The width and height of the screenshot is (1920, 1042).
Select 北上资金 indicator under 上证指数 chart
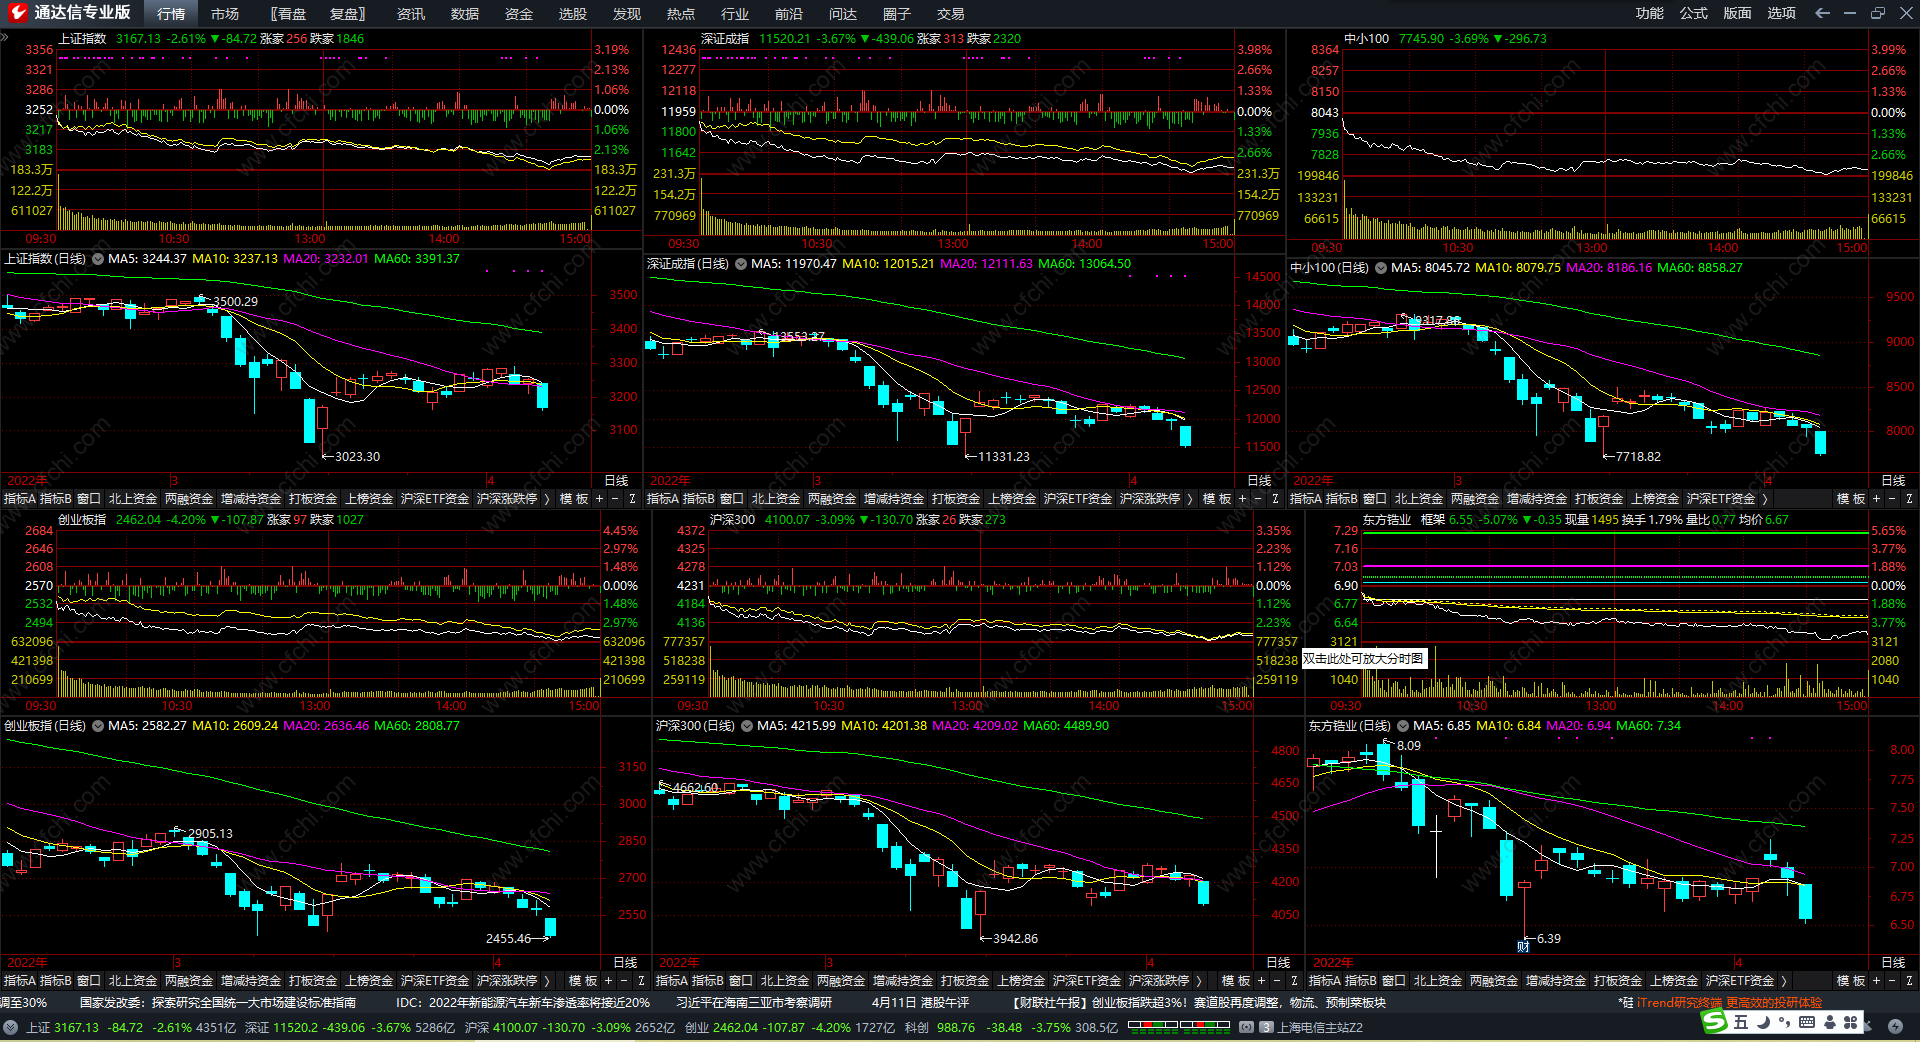click(x=133, y=498)
